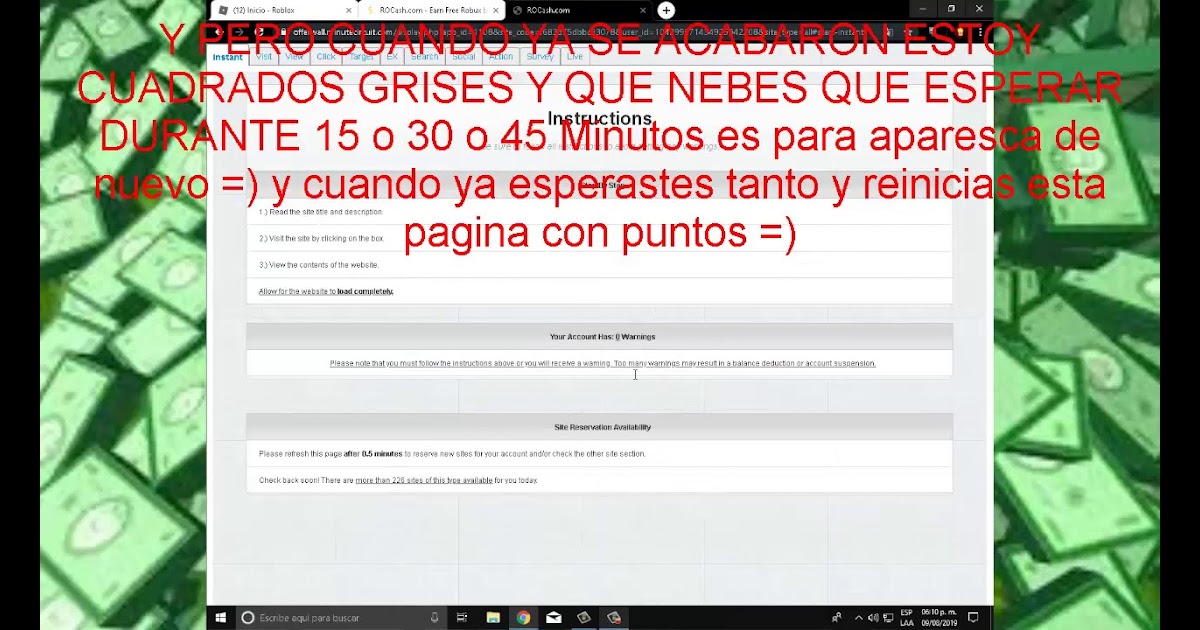Open the Target offer tab
This screenshot has height=630, width=1200.
click(361, 57)
